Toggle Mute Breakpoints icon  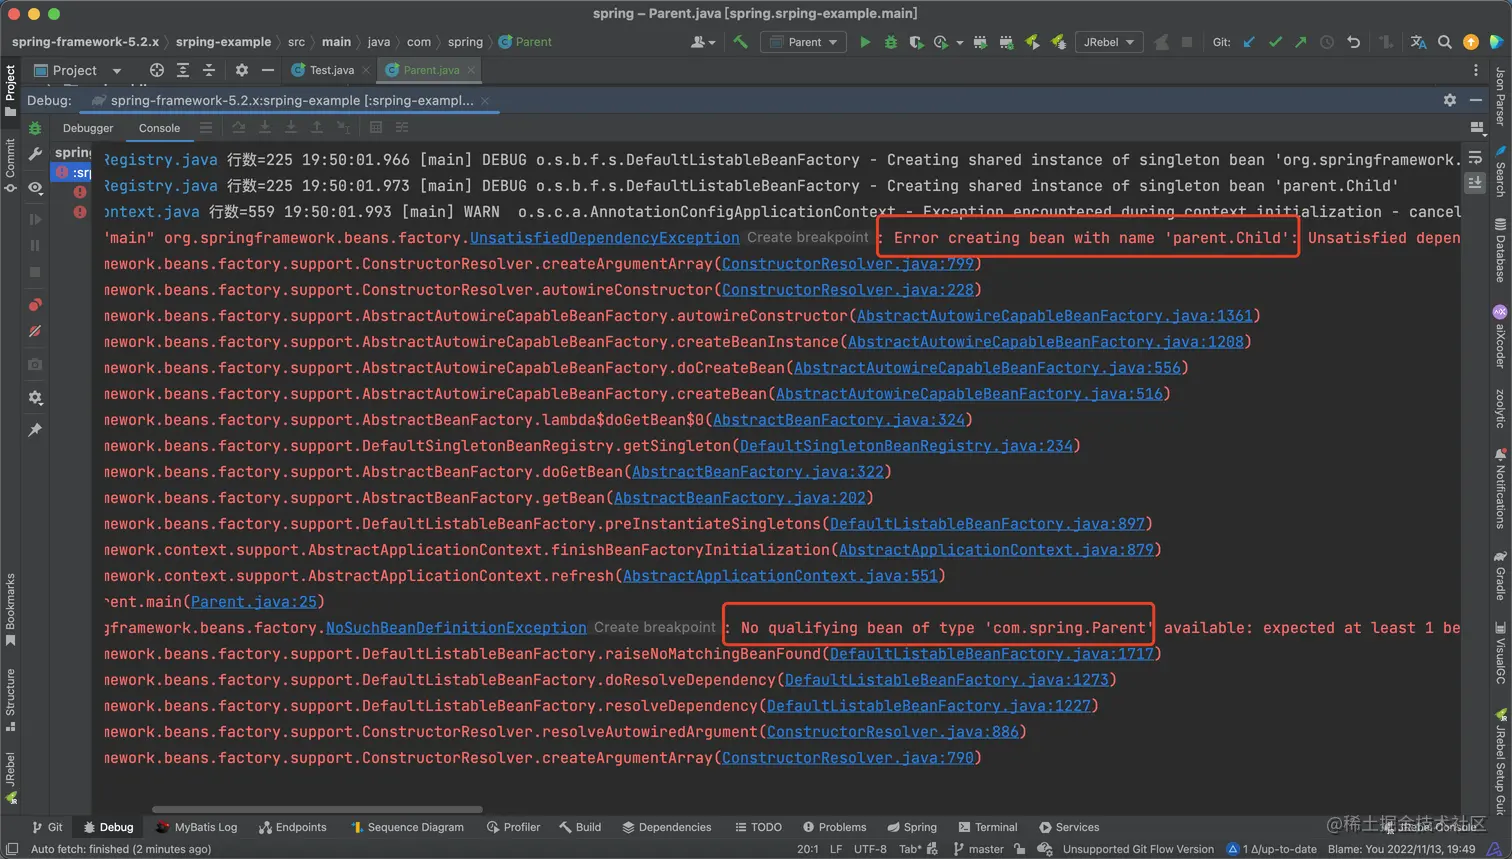[x=35, y=331]
